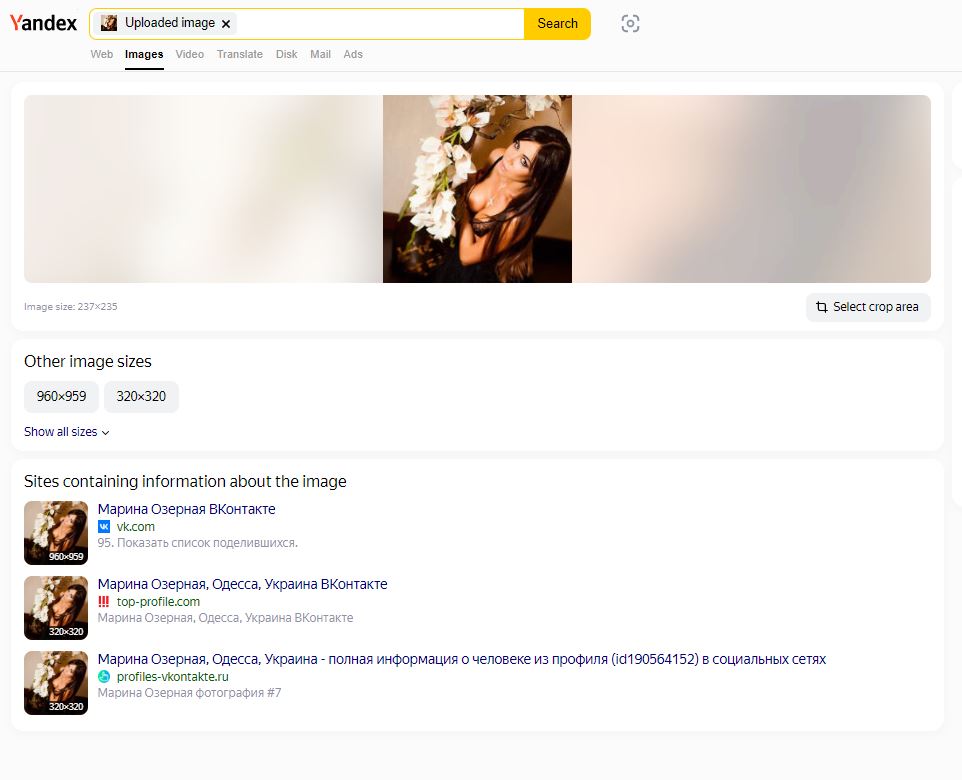
Task: Click the yellow Search button
Action: point(557,24)
